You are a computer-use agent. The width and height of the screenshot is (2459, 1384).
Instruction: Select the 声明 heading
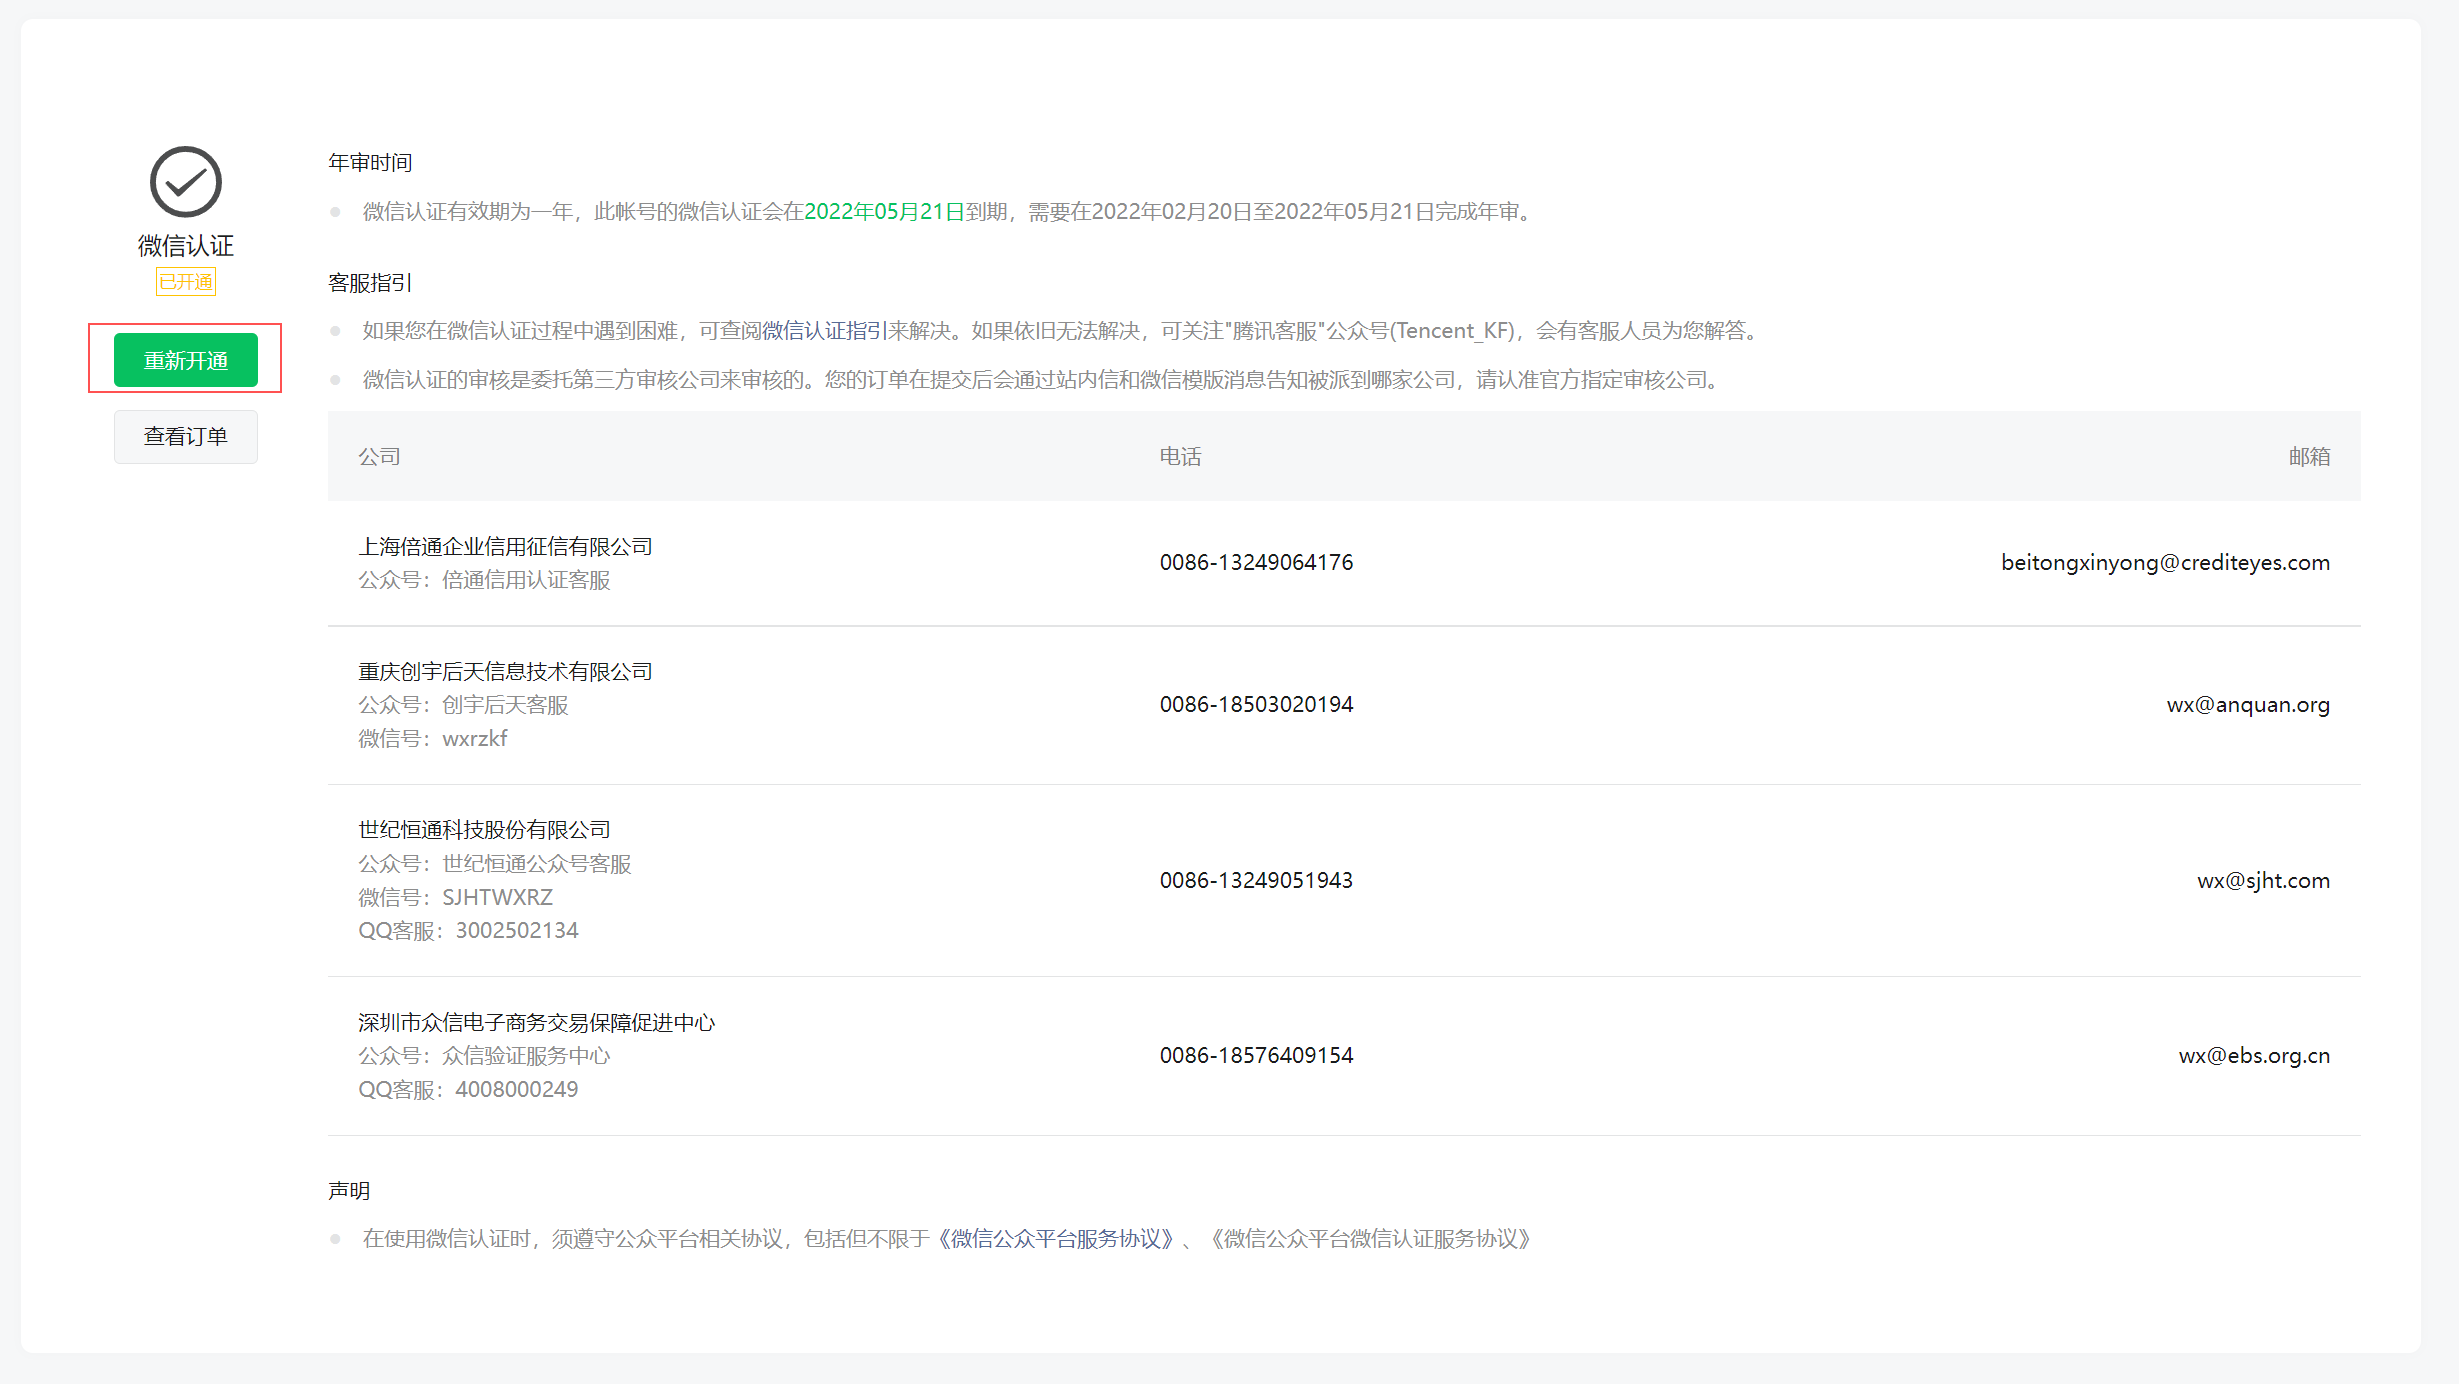(x=349, y=1191)
